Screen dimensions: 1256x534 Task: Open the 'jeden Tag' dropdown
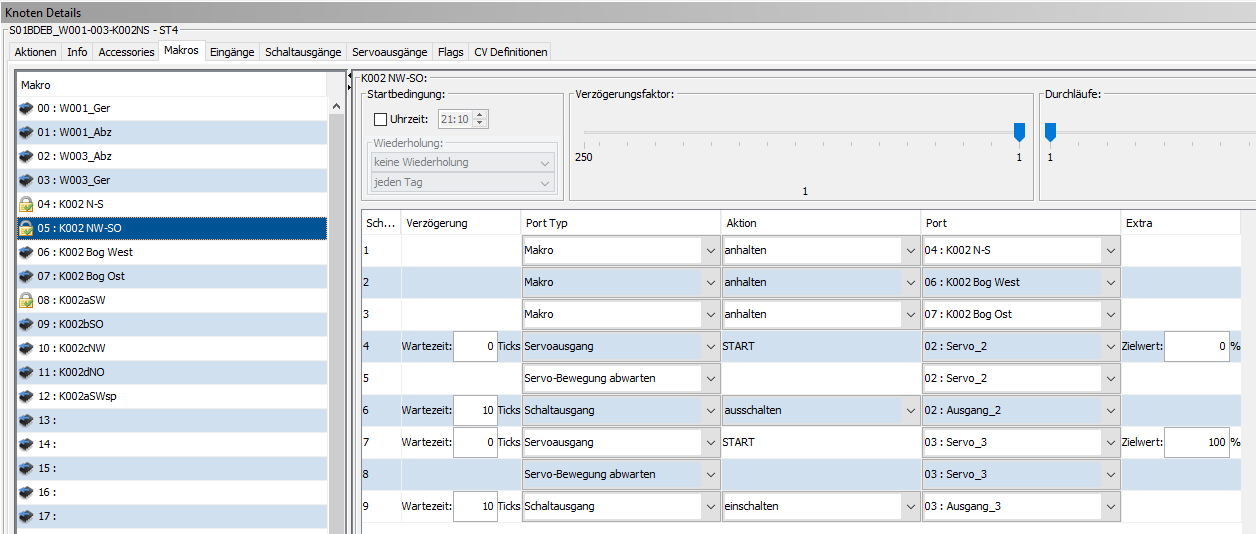[463, 183]
